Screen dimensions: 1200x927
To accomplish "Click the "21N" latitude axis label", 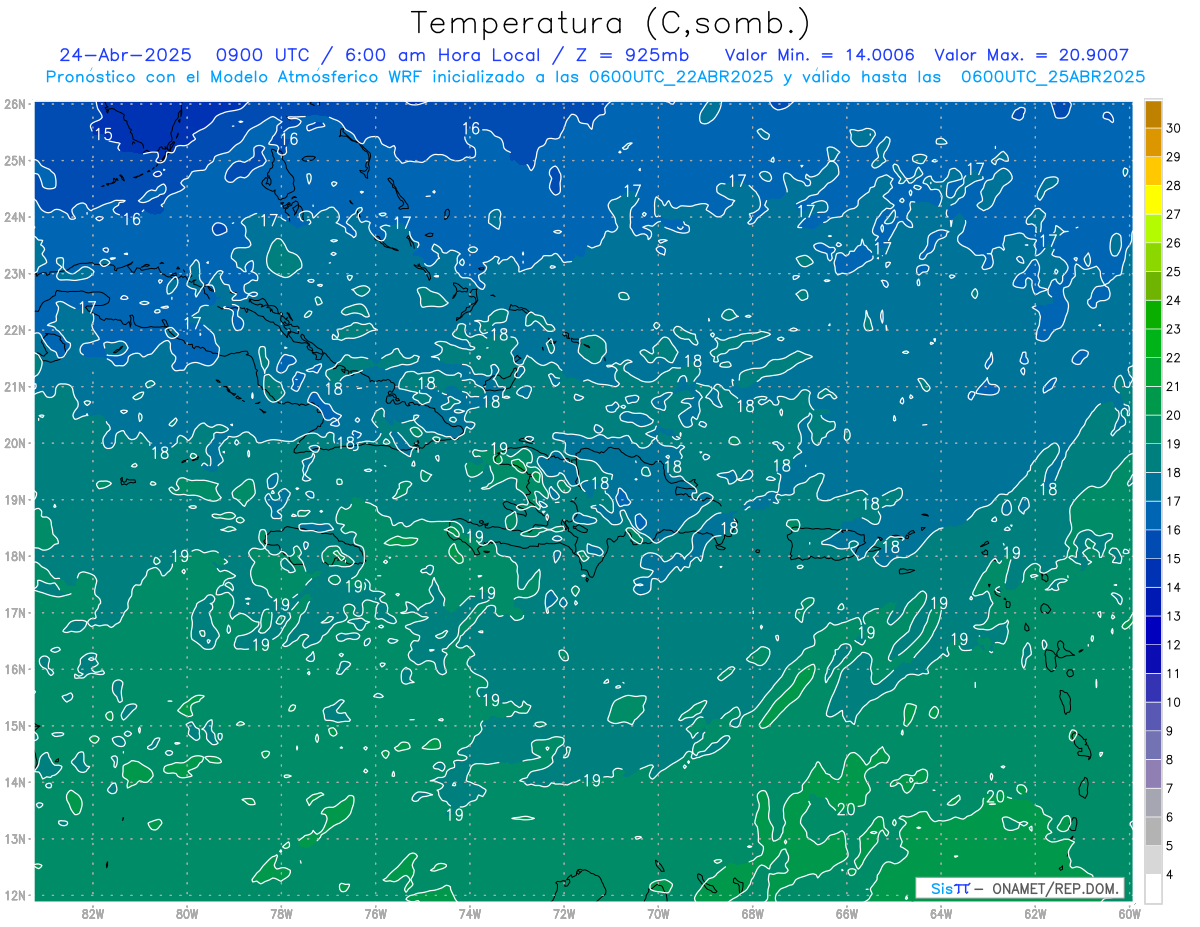I will (14, 386).
